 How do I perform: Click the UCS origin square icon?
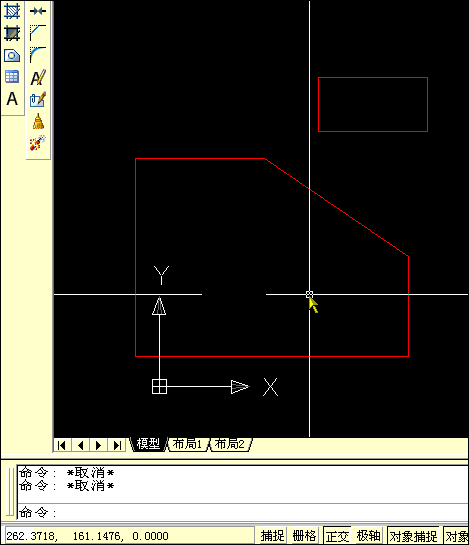pos(160,387)
